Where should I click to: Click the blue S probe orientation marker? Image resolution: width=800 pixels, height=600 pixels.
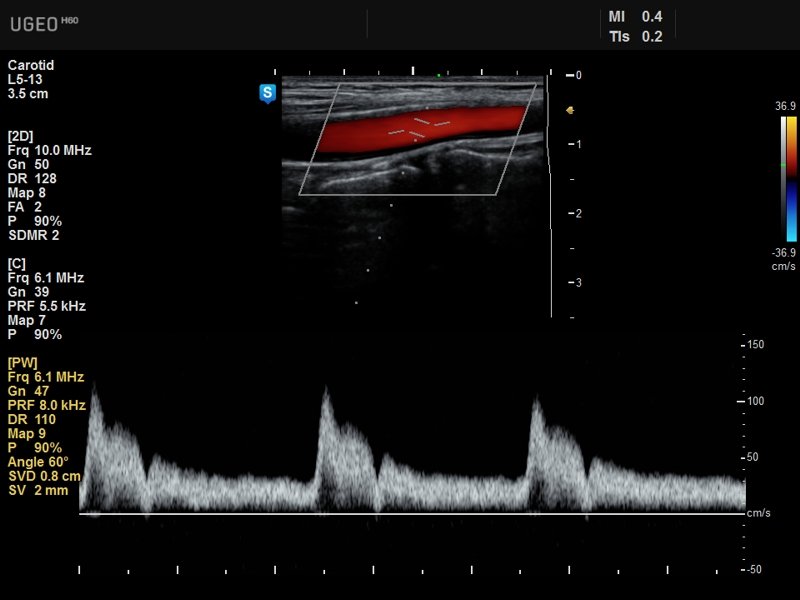click(x=267, y=94)
